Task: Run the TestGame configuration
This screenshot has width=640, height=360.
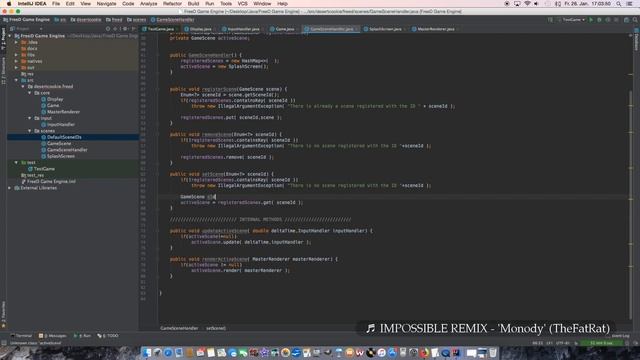Action: click(x=591, y=20)
